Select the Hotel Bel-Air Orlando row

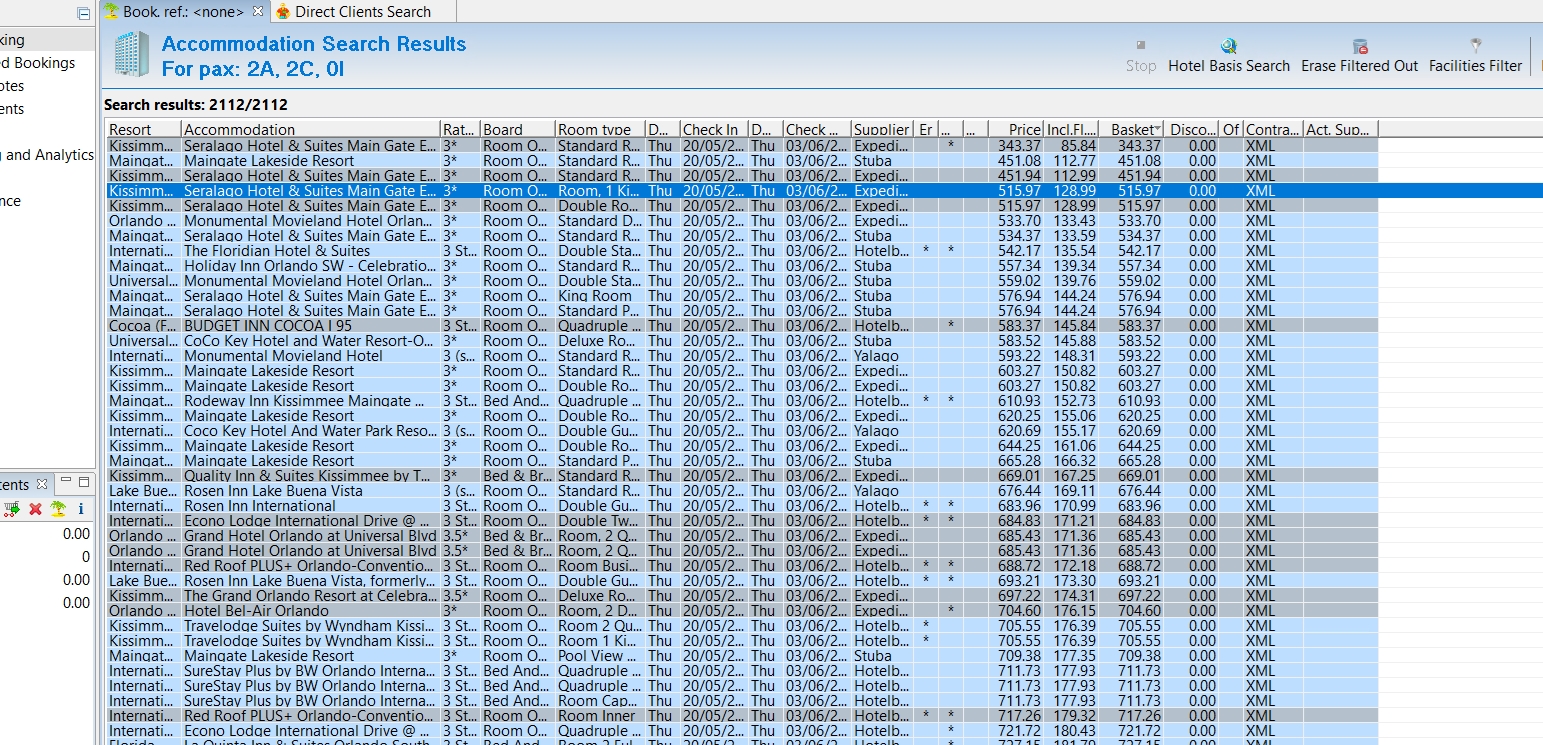tap(742, 610)
